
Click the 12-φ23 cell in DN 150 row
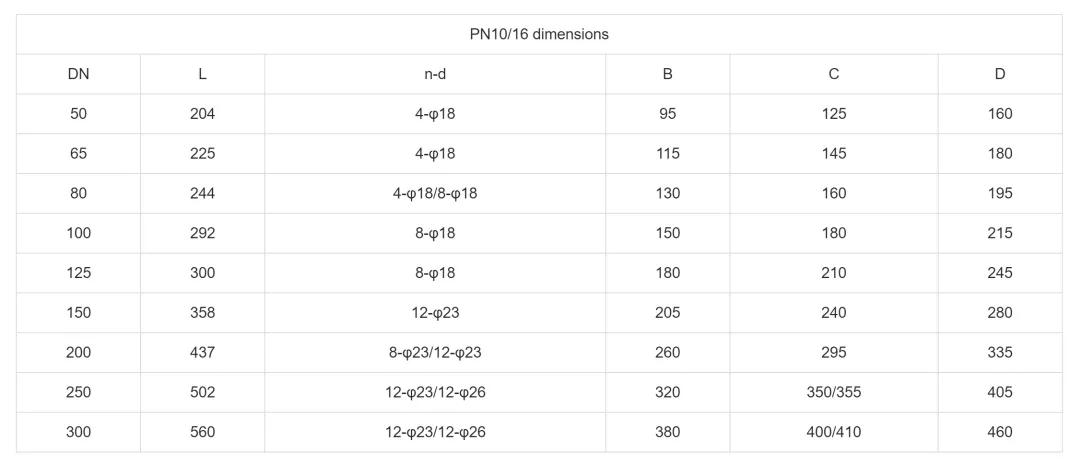tap(435, 313)
